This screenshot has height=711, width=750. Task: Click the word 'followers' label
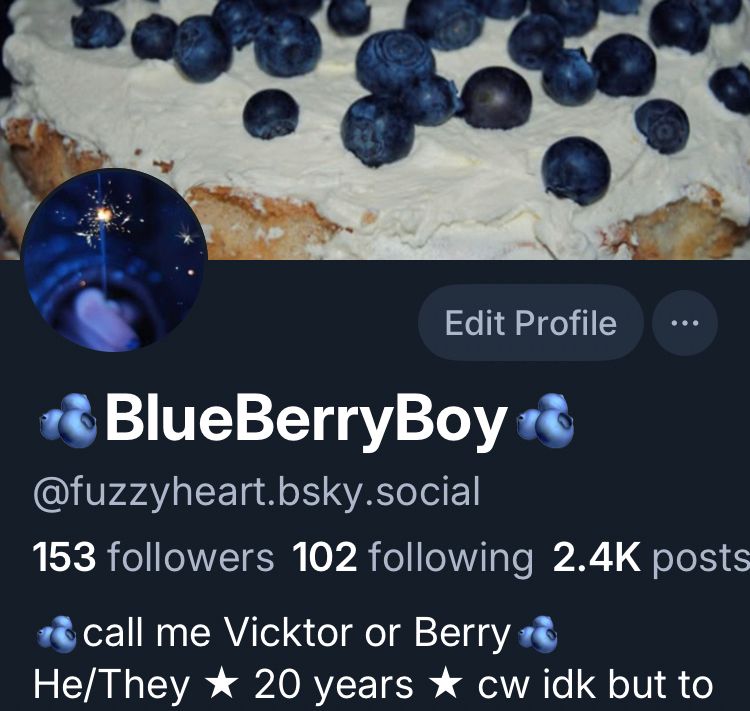click(x=191, y=557)
